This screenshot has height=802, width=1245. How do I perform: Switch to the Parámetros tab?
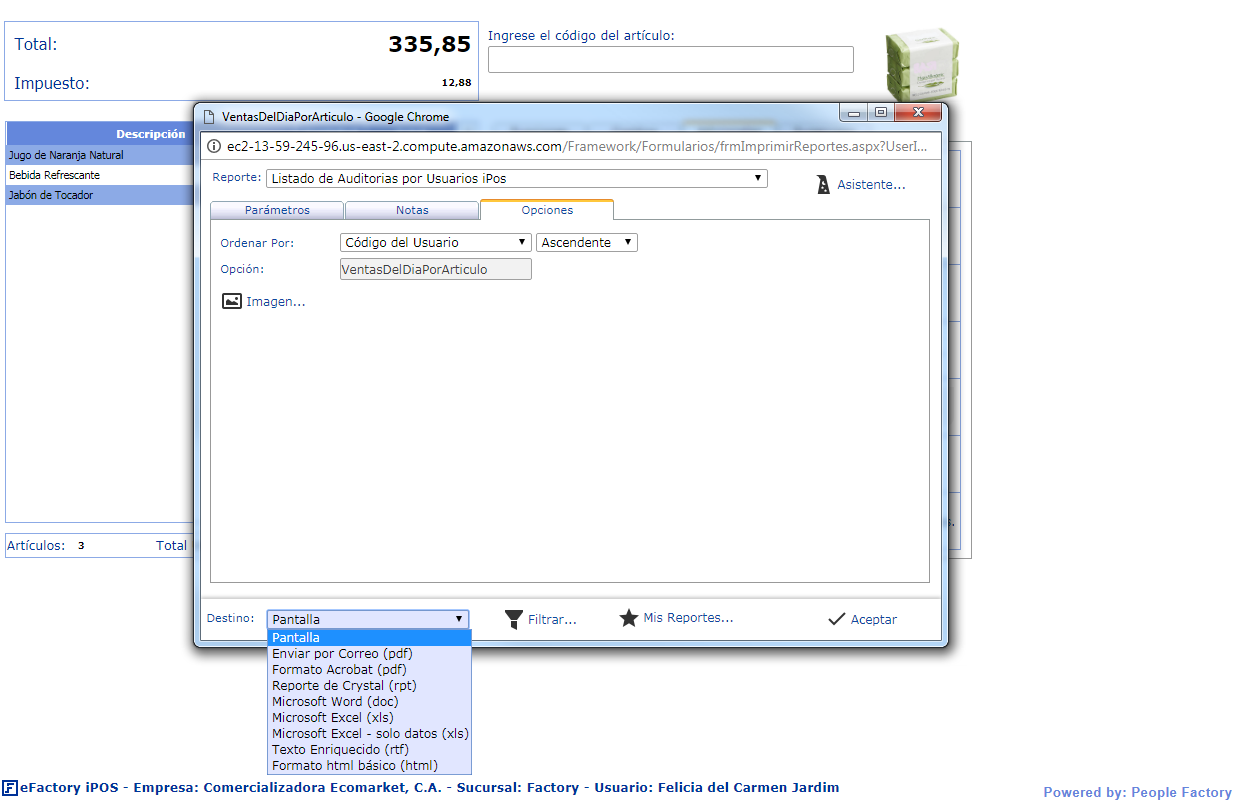pos(277,210)
